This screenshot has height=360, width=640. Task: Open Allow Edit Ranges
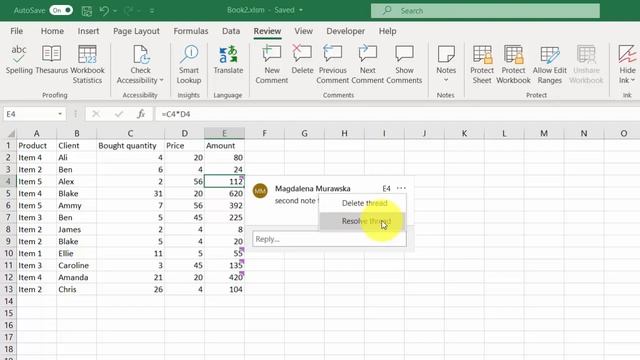tap(549, 64)
